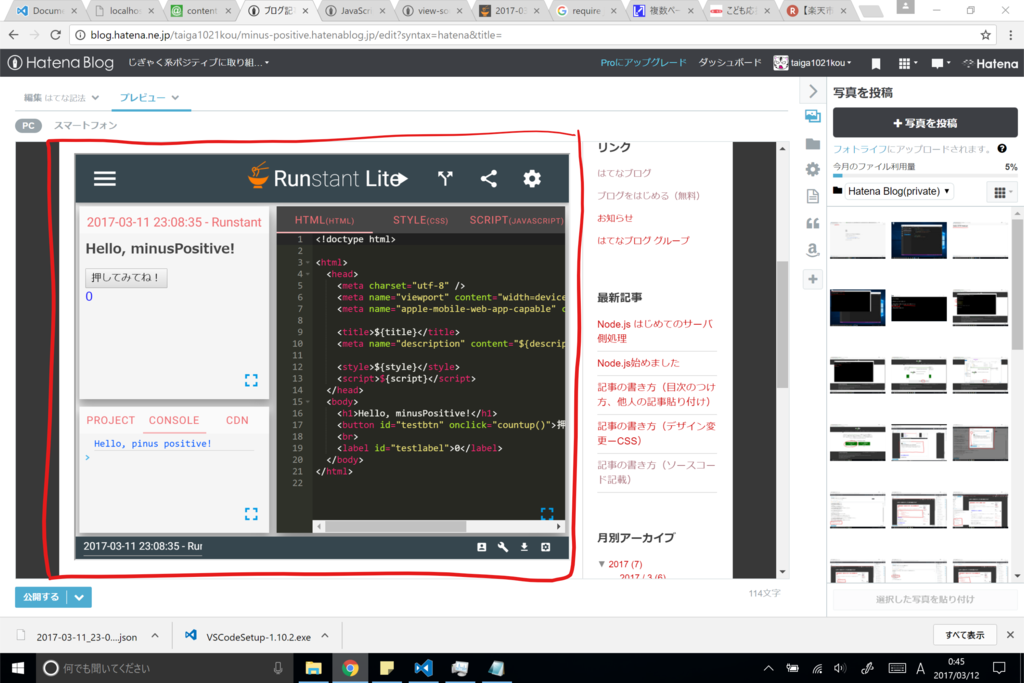The height and width of the screenshot is (683, 1024).
Task: Open the Proにアップグレード link
Action: tap(643, 63)
